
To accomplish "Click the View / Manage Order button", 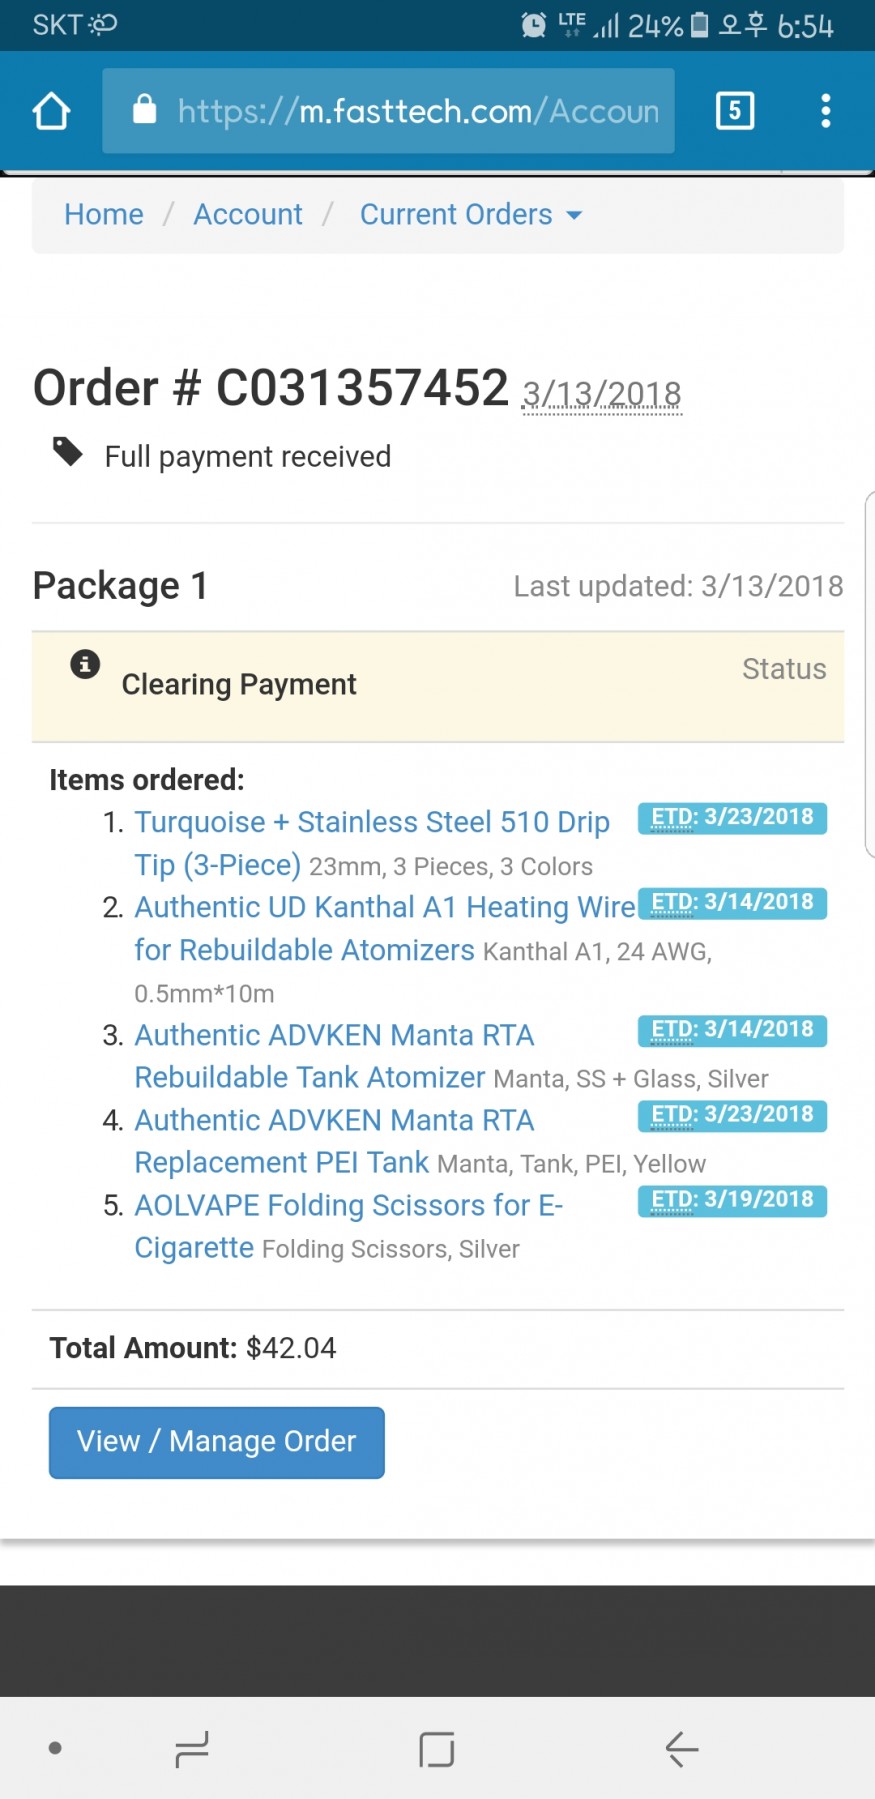I will coord(217,1442).
